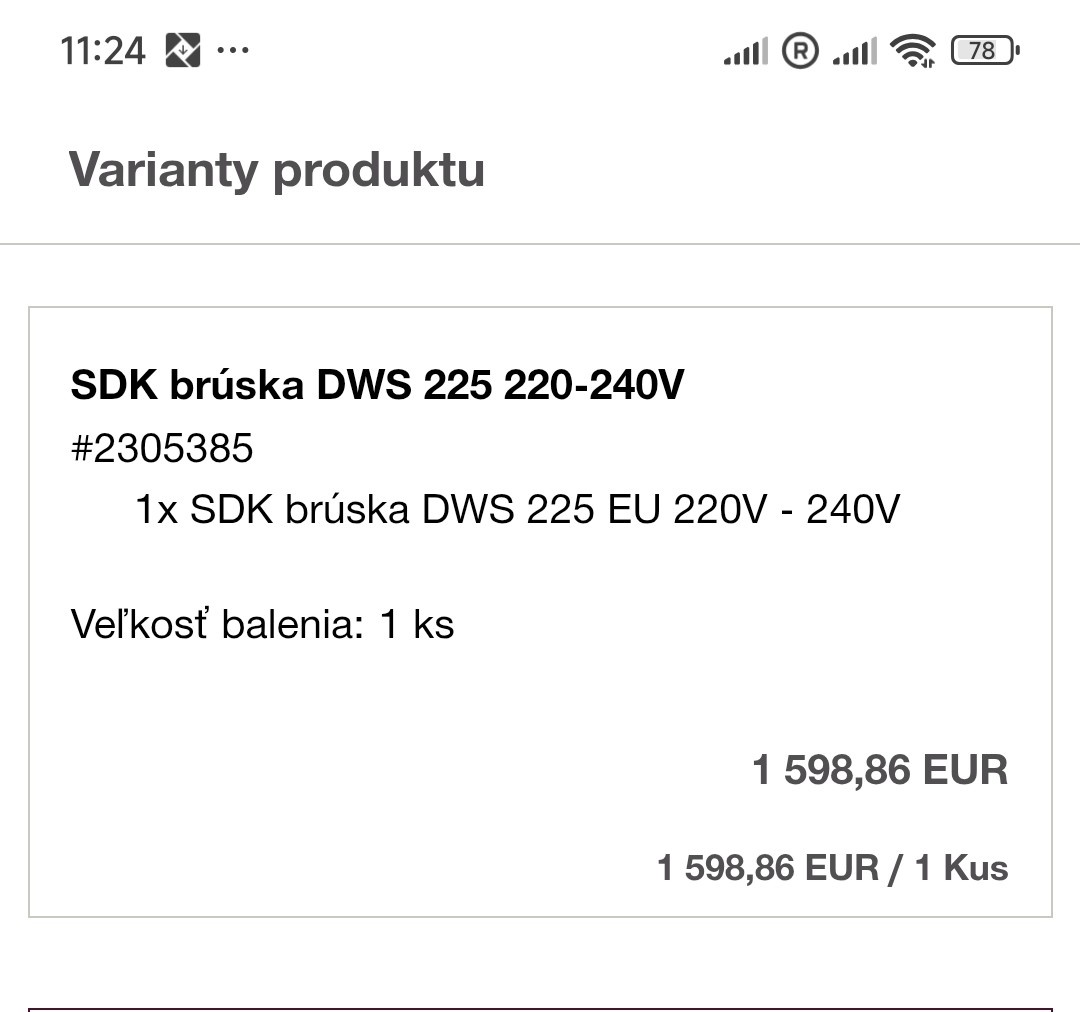Tap the product number #2305385
The width and height of the screenshot is (1080, 1012).
click(x=162, y=449)
